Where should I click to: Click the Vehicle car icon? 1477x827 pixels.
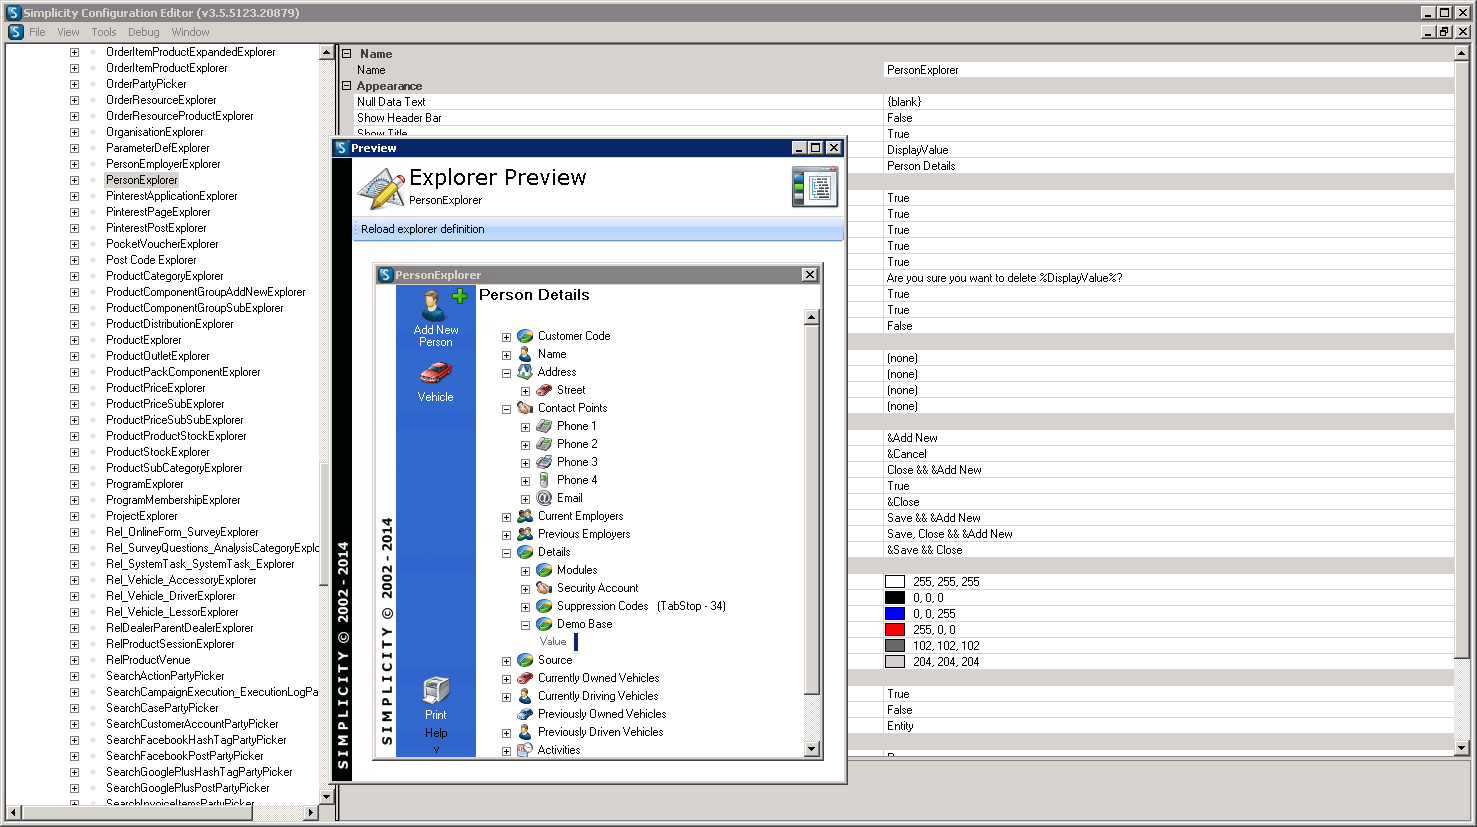[x=435, y=374]
